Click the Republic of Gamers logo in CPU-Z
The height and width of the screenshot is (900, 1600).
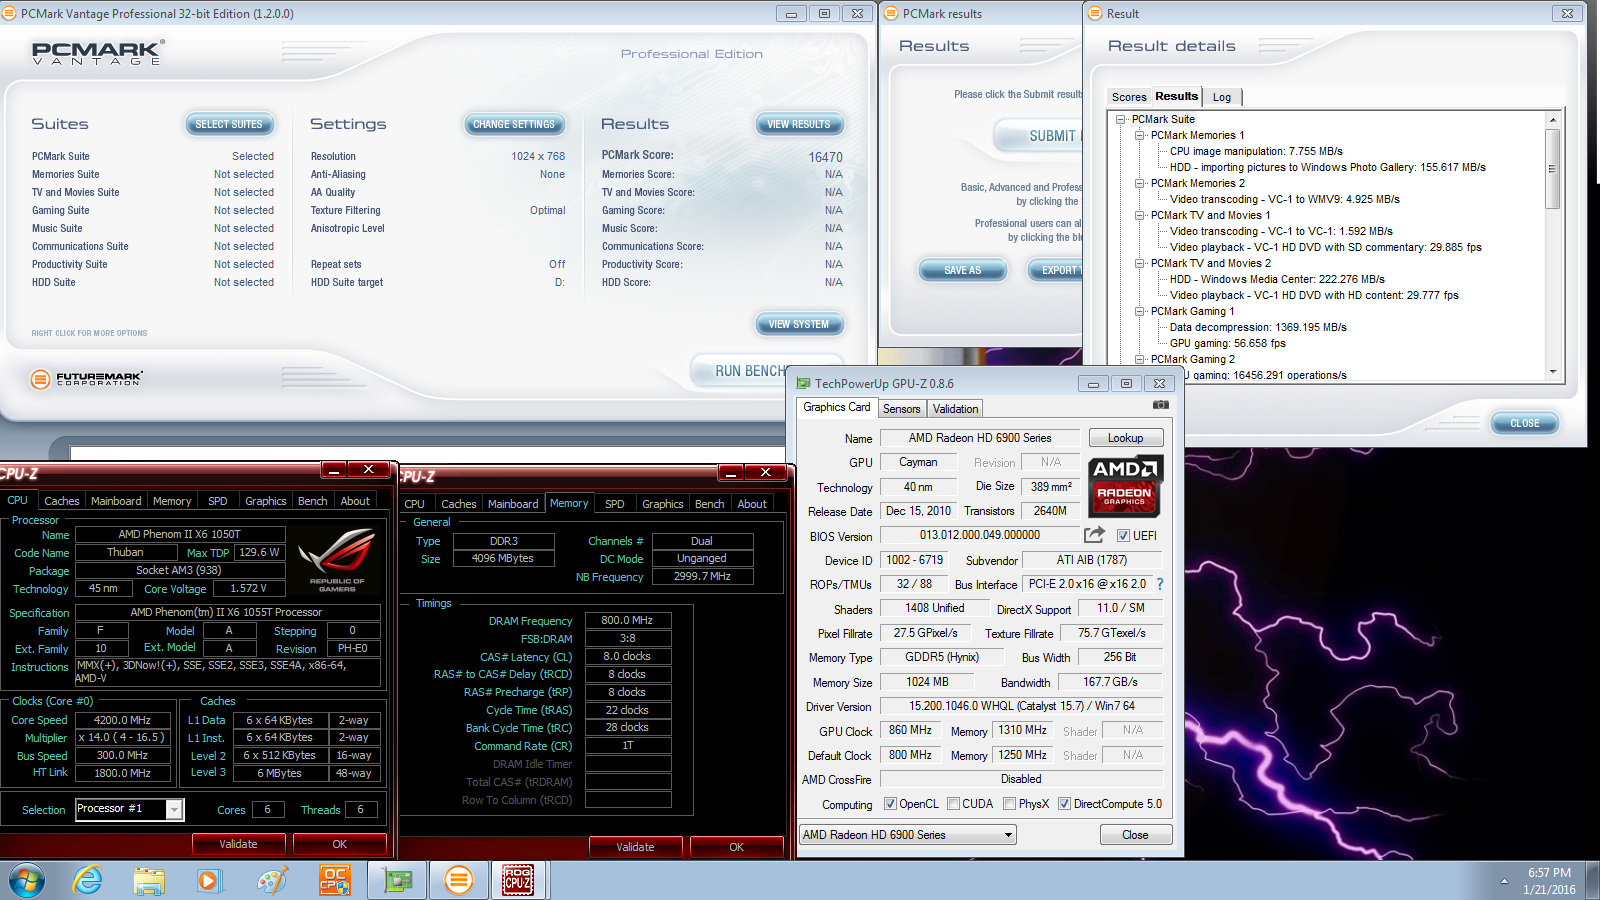pos(337,560)
